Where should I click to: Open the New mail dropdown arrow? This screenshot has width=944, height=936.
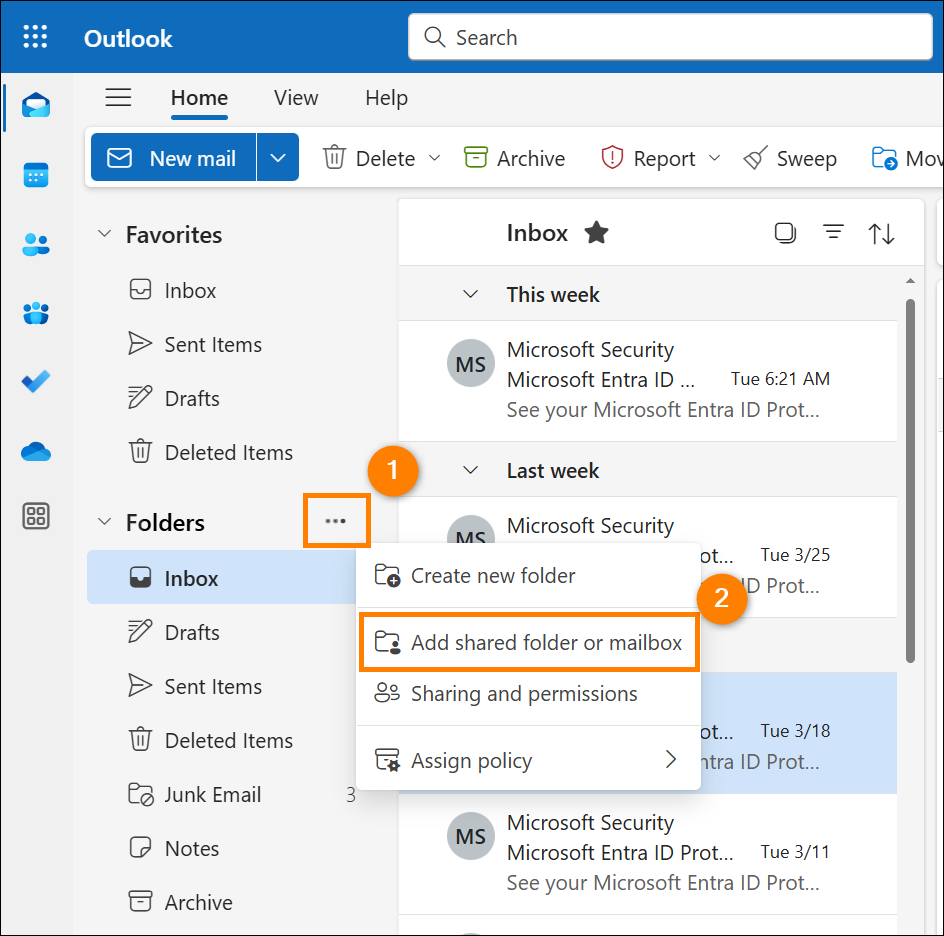[x=278, y=158]
